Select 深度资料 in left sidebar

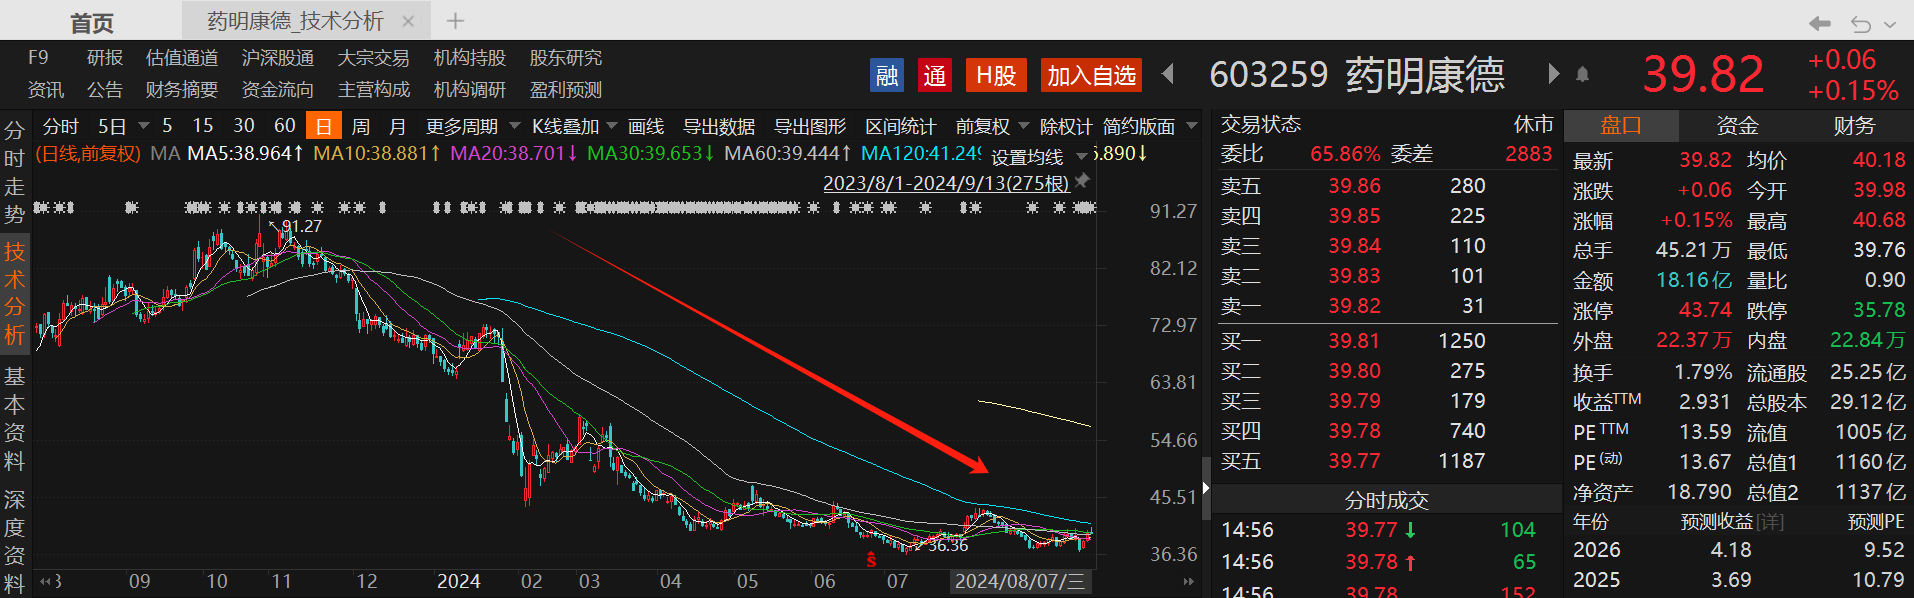pos(14,541)
